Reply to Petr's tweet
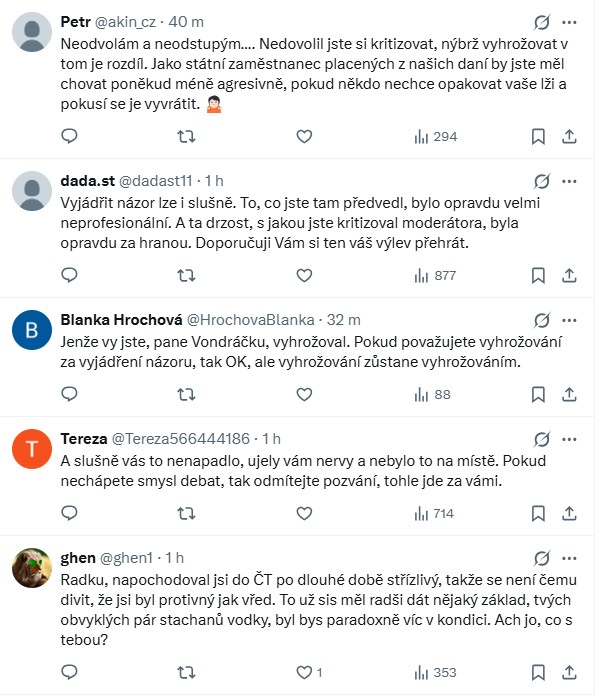The image size is (608, 696). click(69, 136)
